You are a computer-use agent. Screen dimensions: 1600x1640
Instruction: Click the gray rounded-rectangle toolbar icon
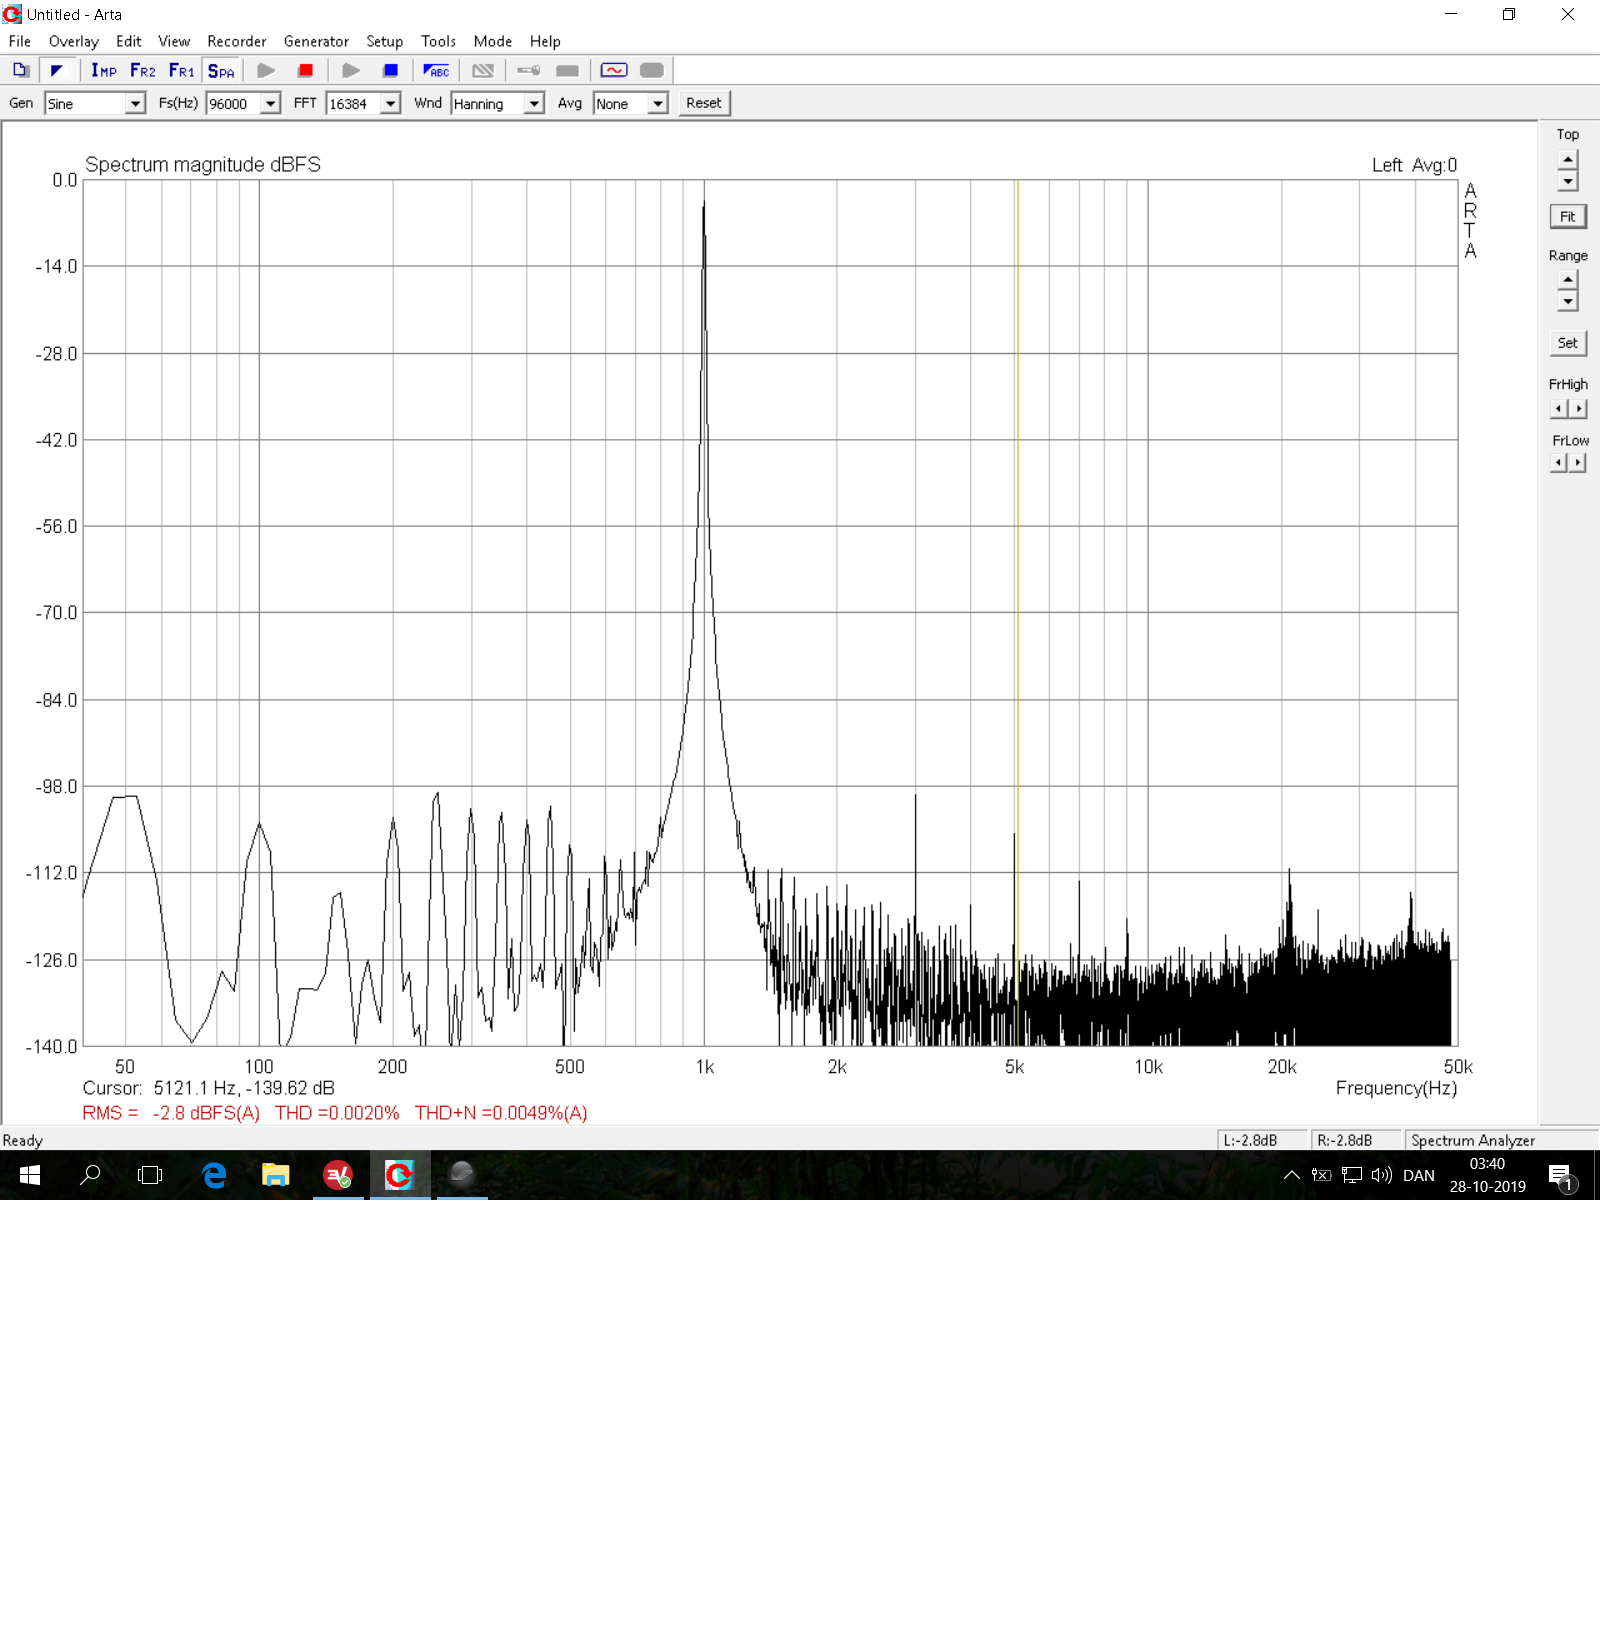[651, 70]
